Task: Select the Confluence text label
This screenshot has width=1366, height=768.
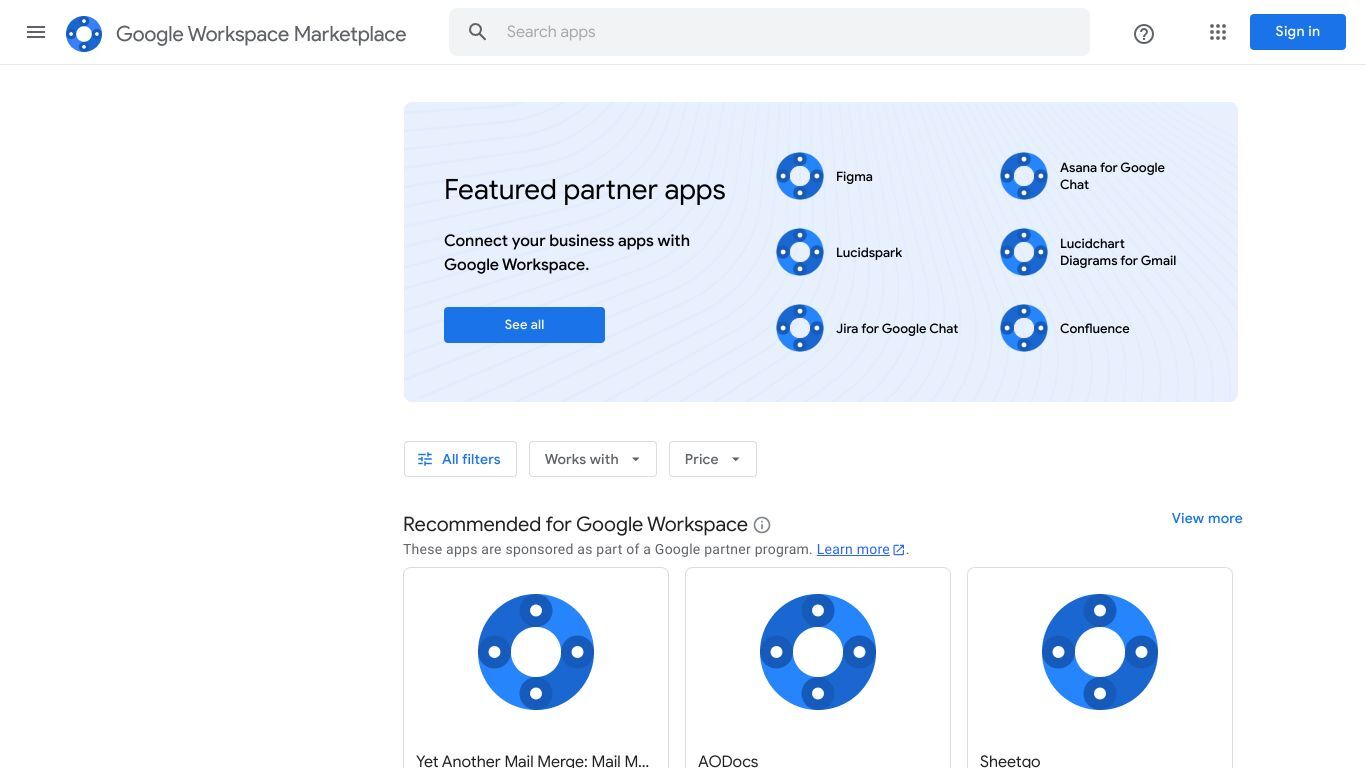Action: (1095, 329)
